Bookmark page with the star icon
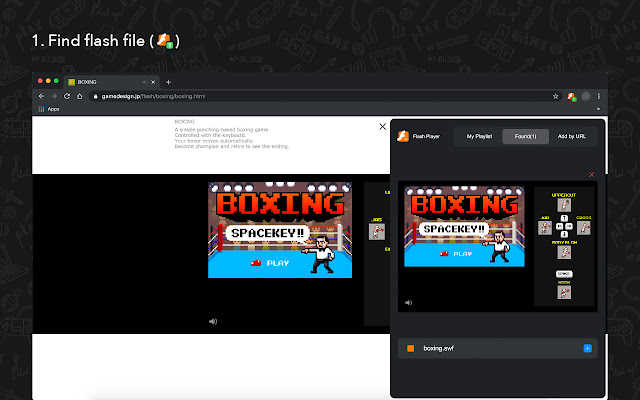 (555, 96)
